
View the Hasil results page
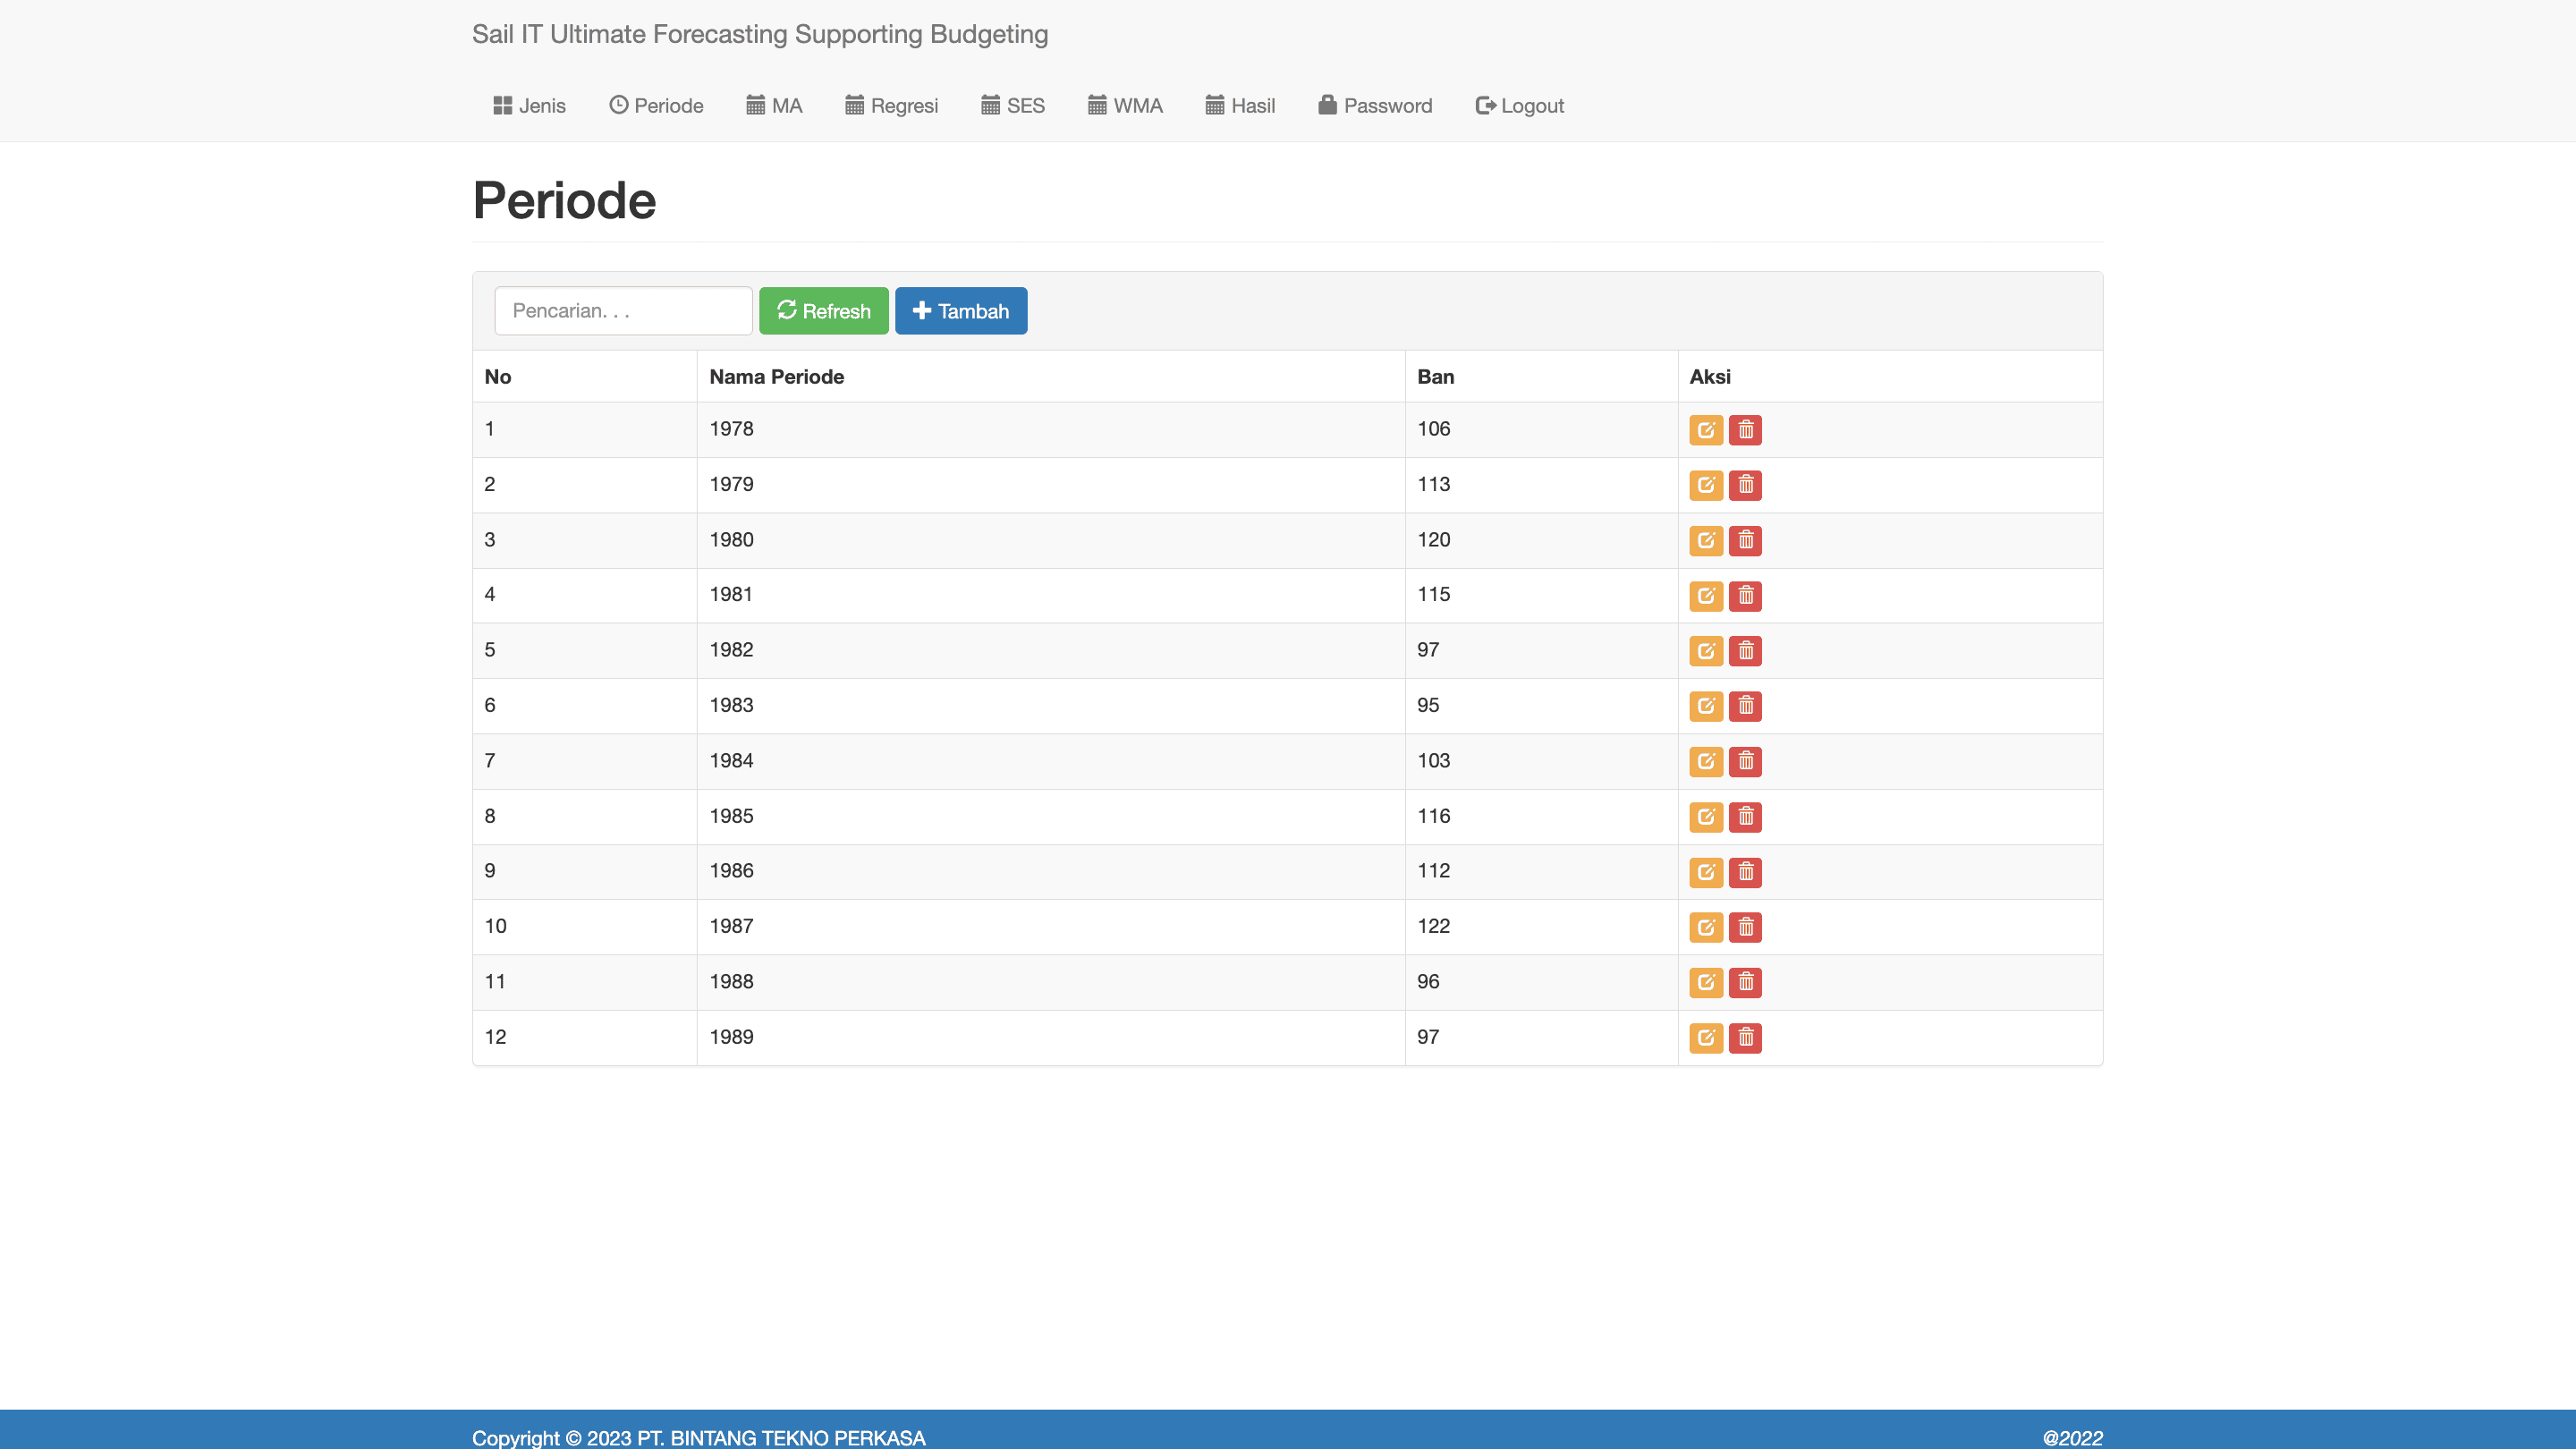pyautogui.click(x=1240, y=106)
